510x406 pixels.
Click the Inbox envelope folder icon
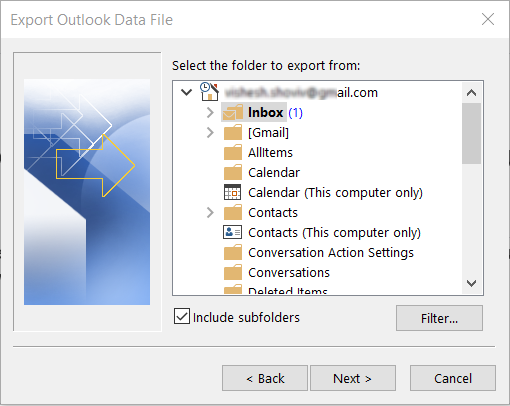pos(233,112)
